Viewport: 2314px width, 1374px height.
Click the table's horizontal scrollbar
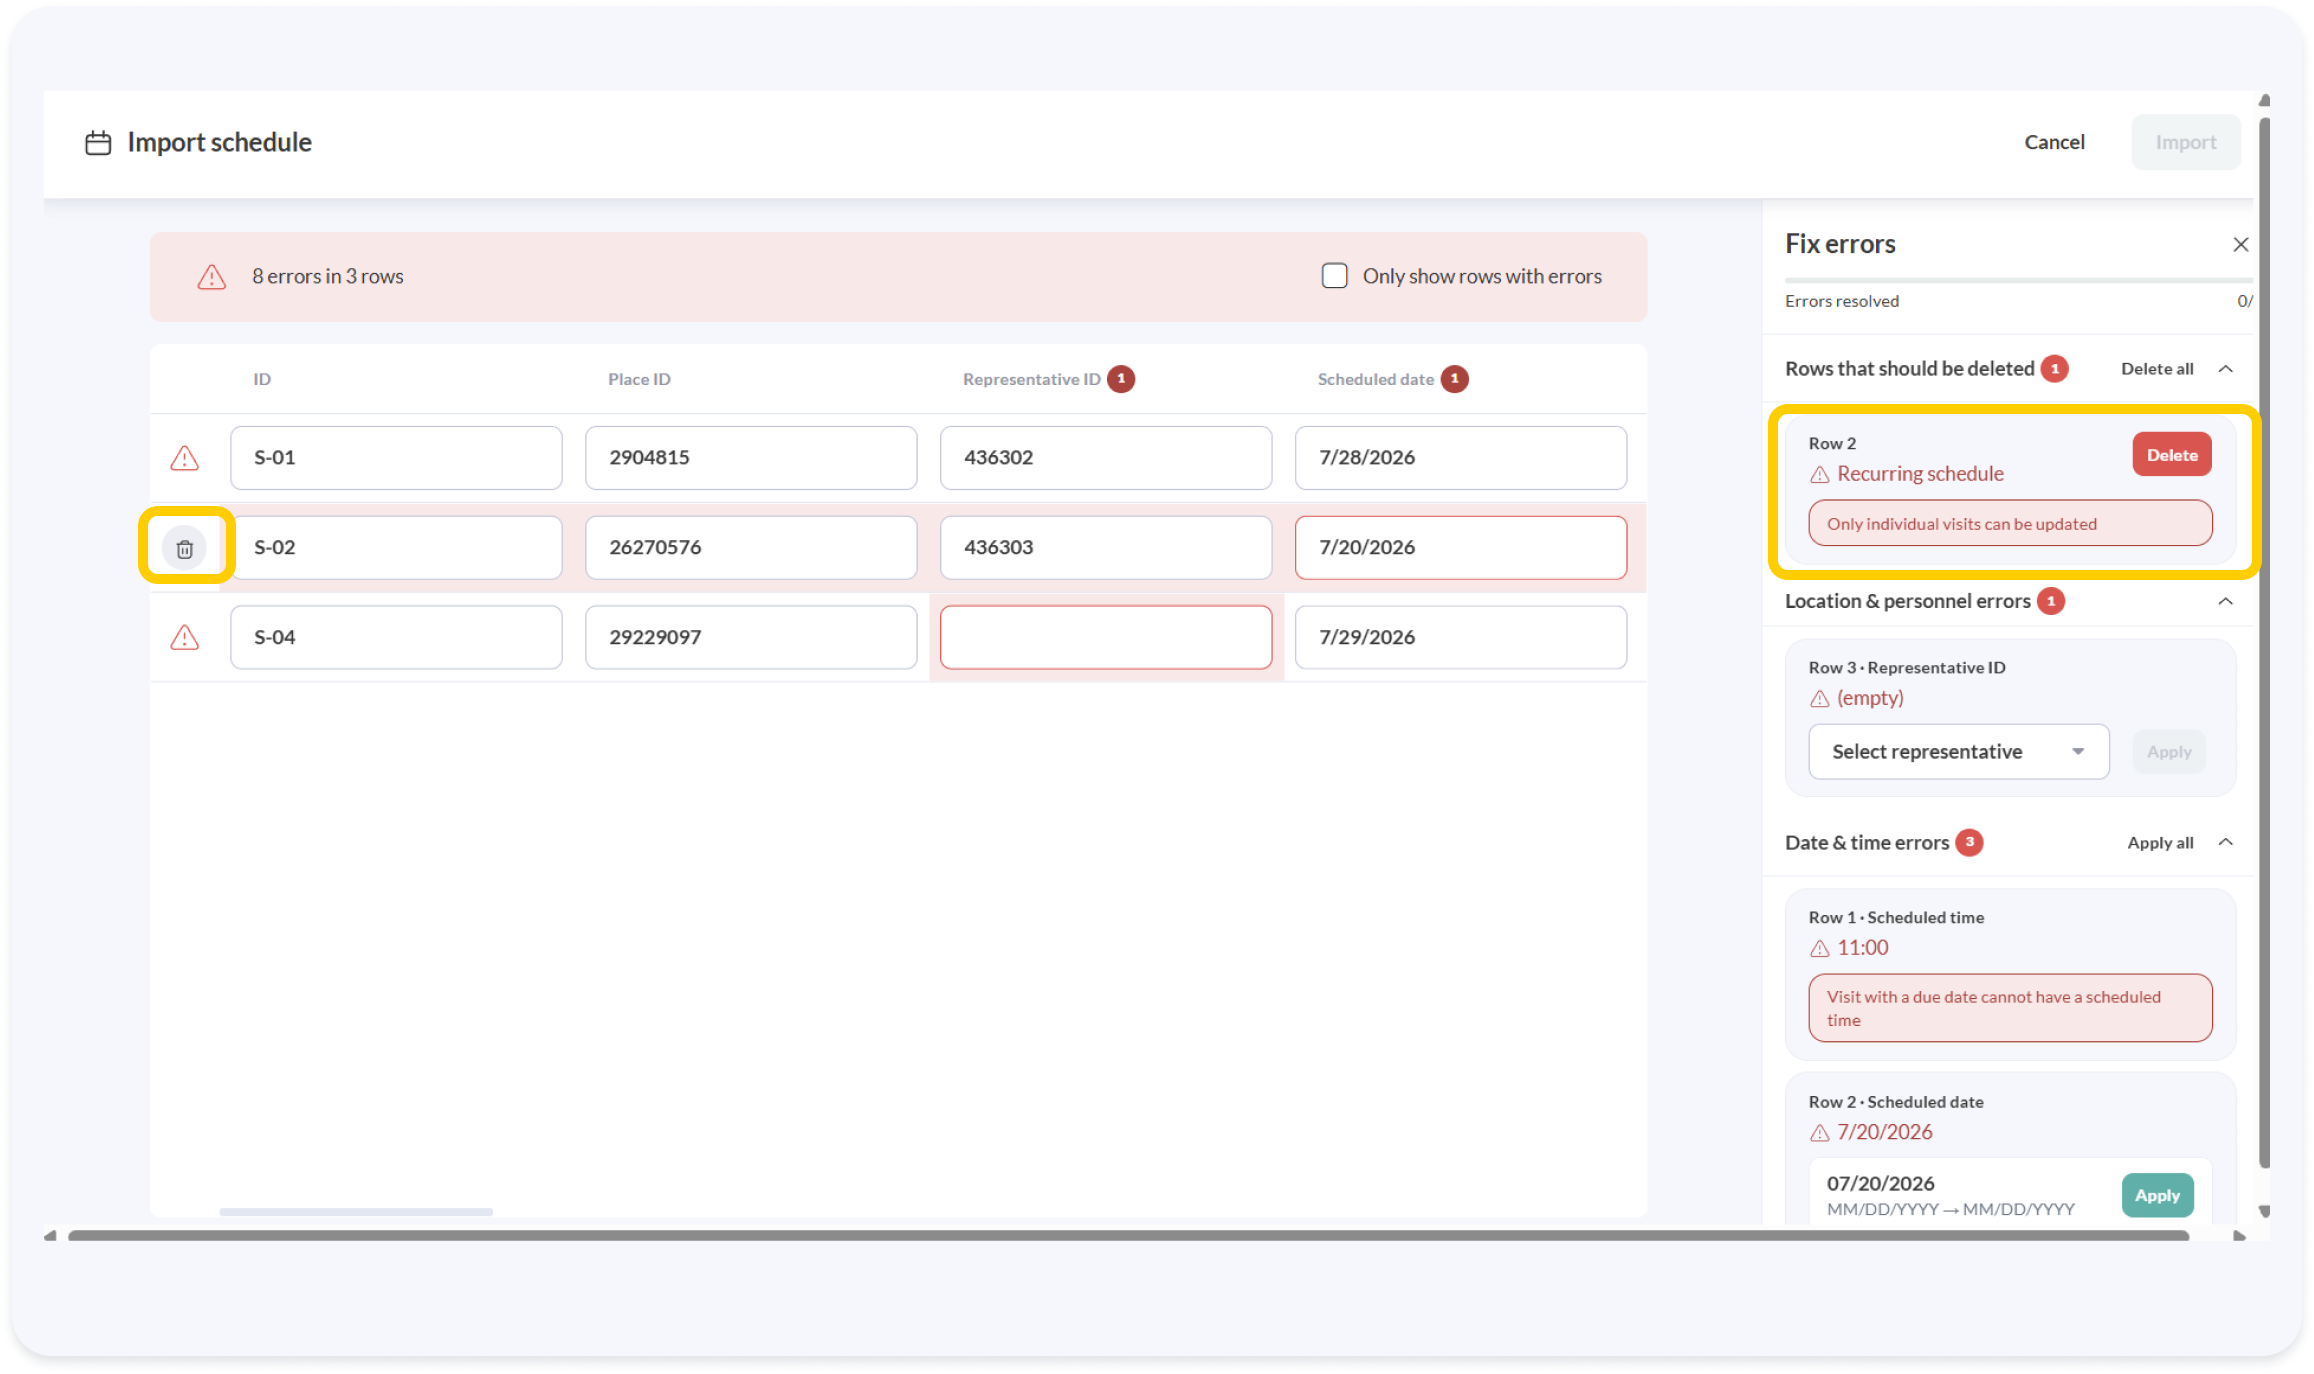tap(356, 1212)
